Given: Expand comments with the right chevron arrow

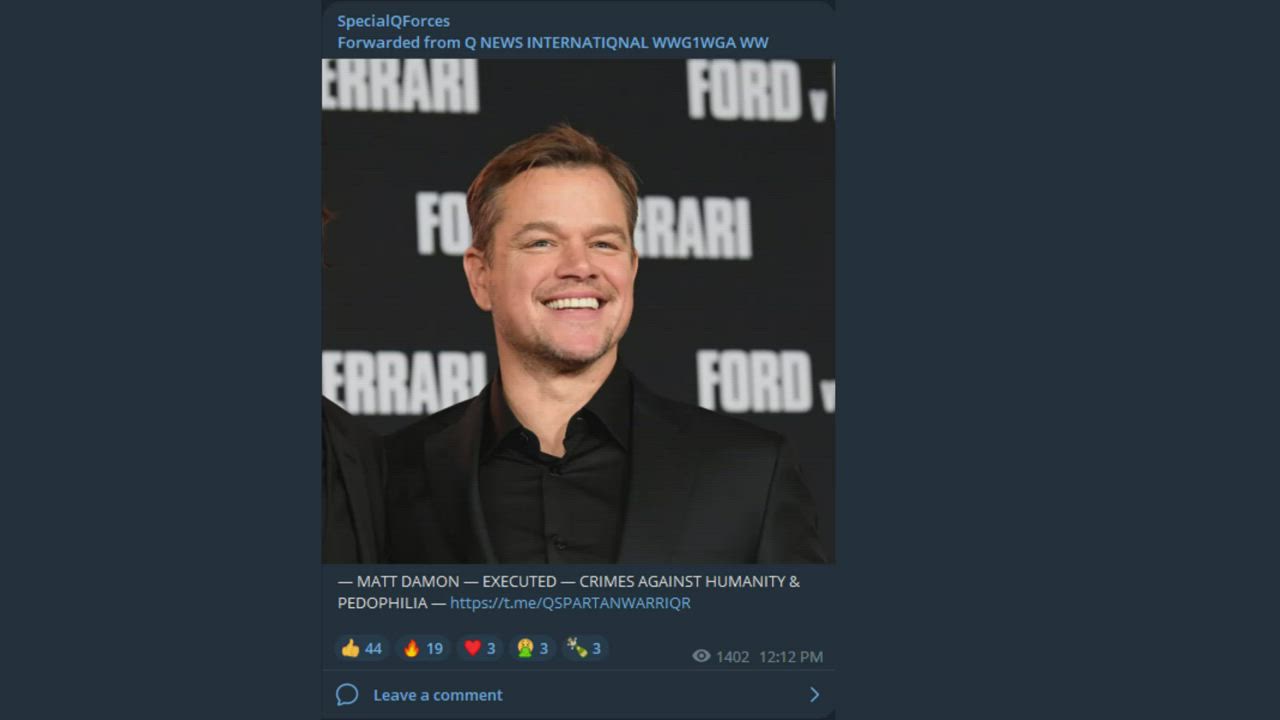Looking at the screenshot, I should [814, 695].
